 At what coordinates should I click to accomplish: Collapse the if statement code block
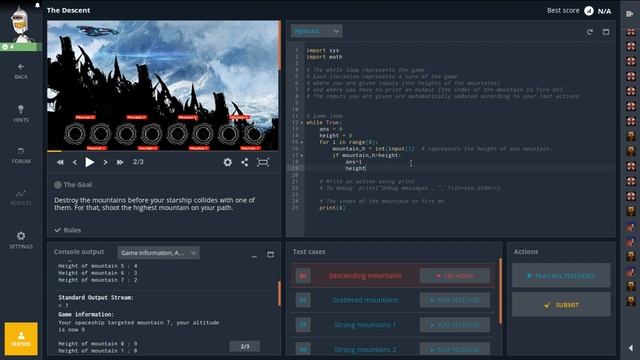pos(302,155)
